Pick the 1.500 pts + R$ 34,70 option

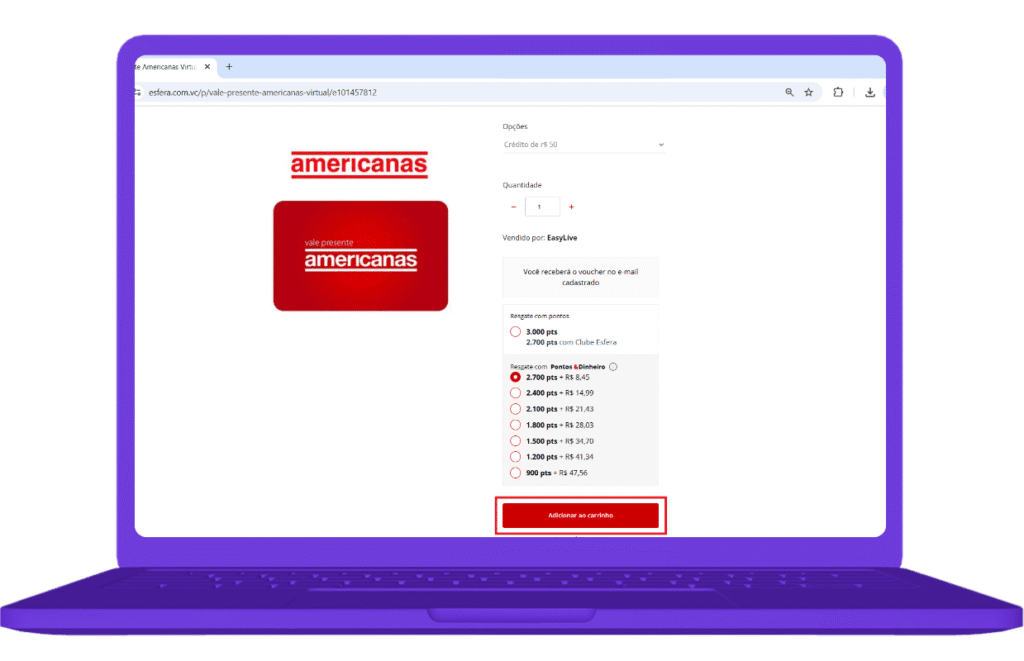click(515, 441)
